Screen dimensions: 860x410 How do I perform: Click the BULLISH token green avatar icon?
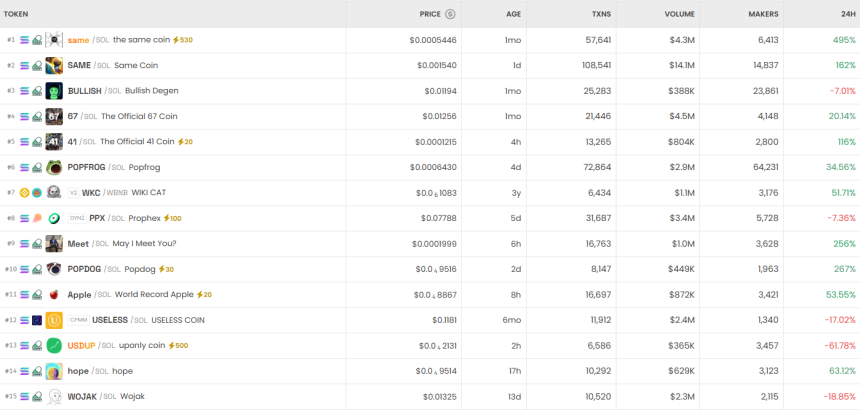coord(54,91)
